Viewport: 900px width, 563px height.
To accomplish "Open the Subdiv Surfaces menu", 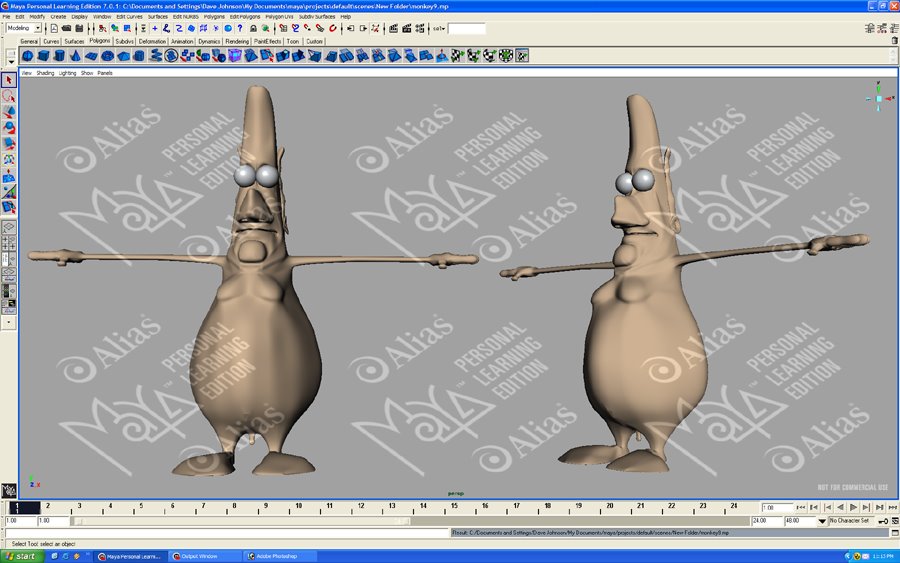I will (x=317, y=17).
